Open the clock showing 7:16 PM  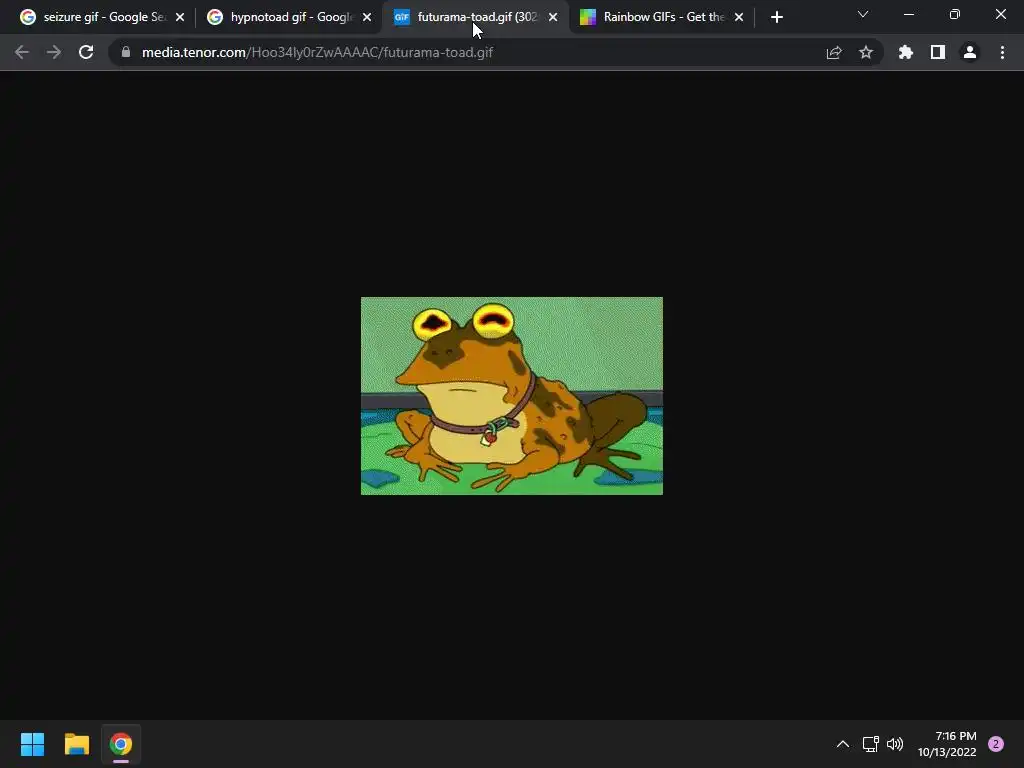coord(947,744)
